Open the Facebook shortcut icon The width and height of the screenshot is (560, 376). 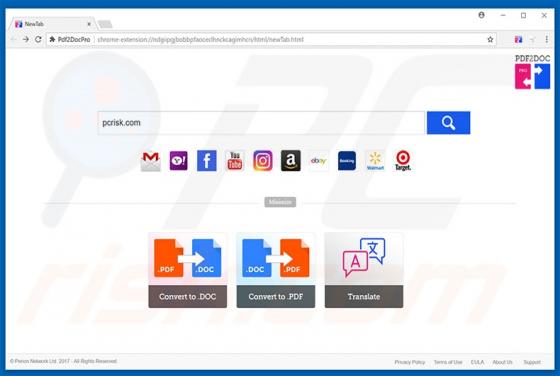tap(207, 161)
